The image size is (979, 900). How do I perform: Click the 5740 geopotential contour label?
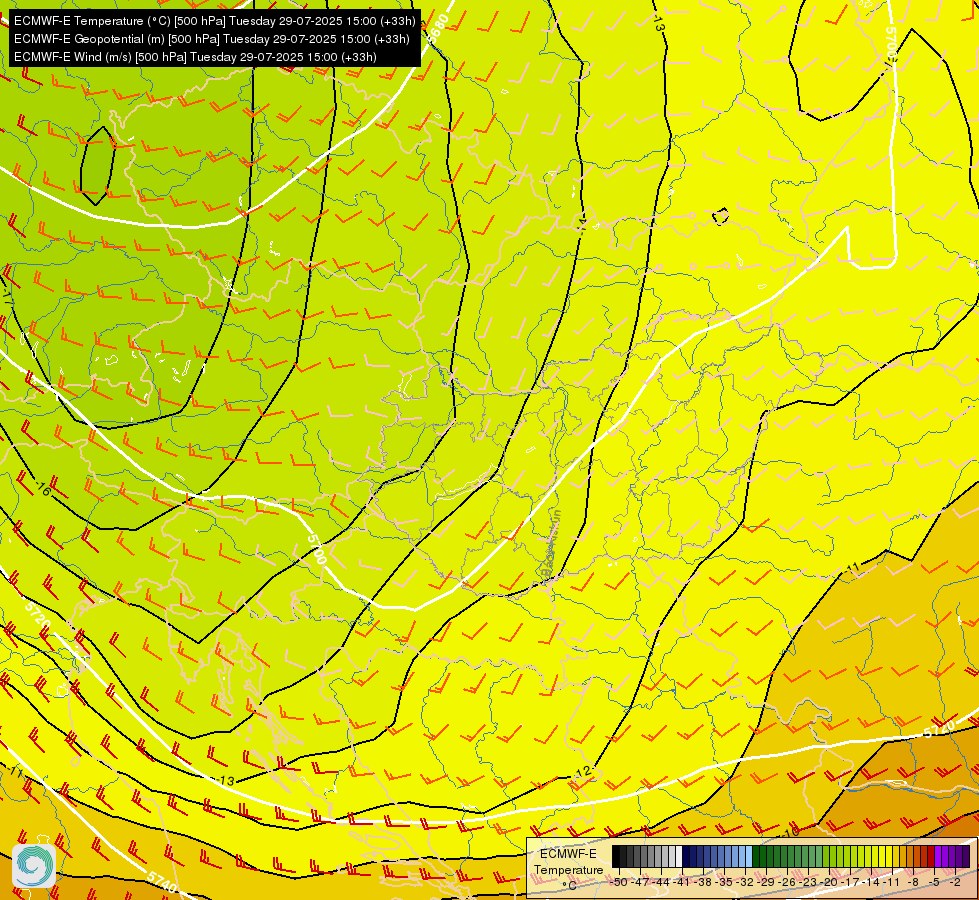162,881
